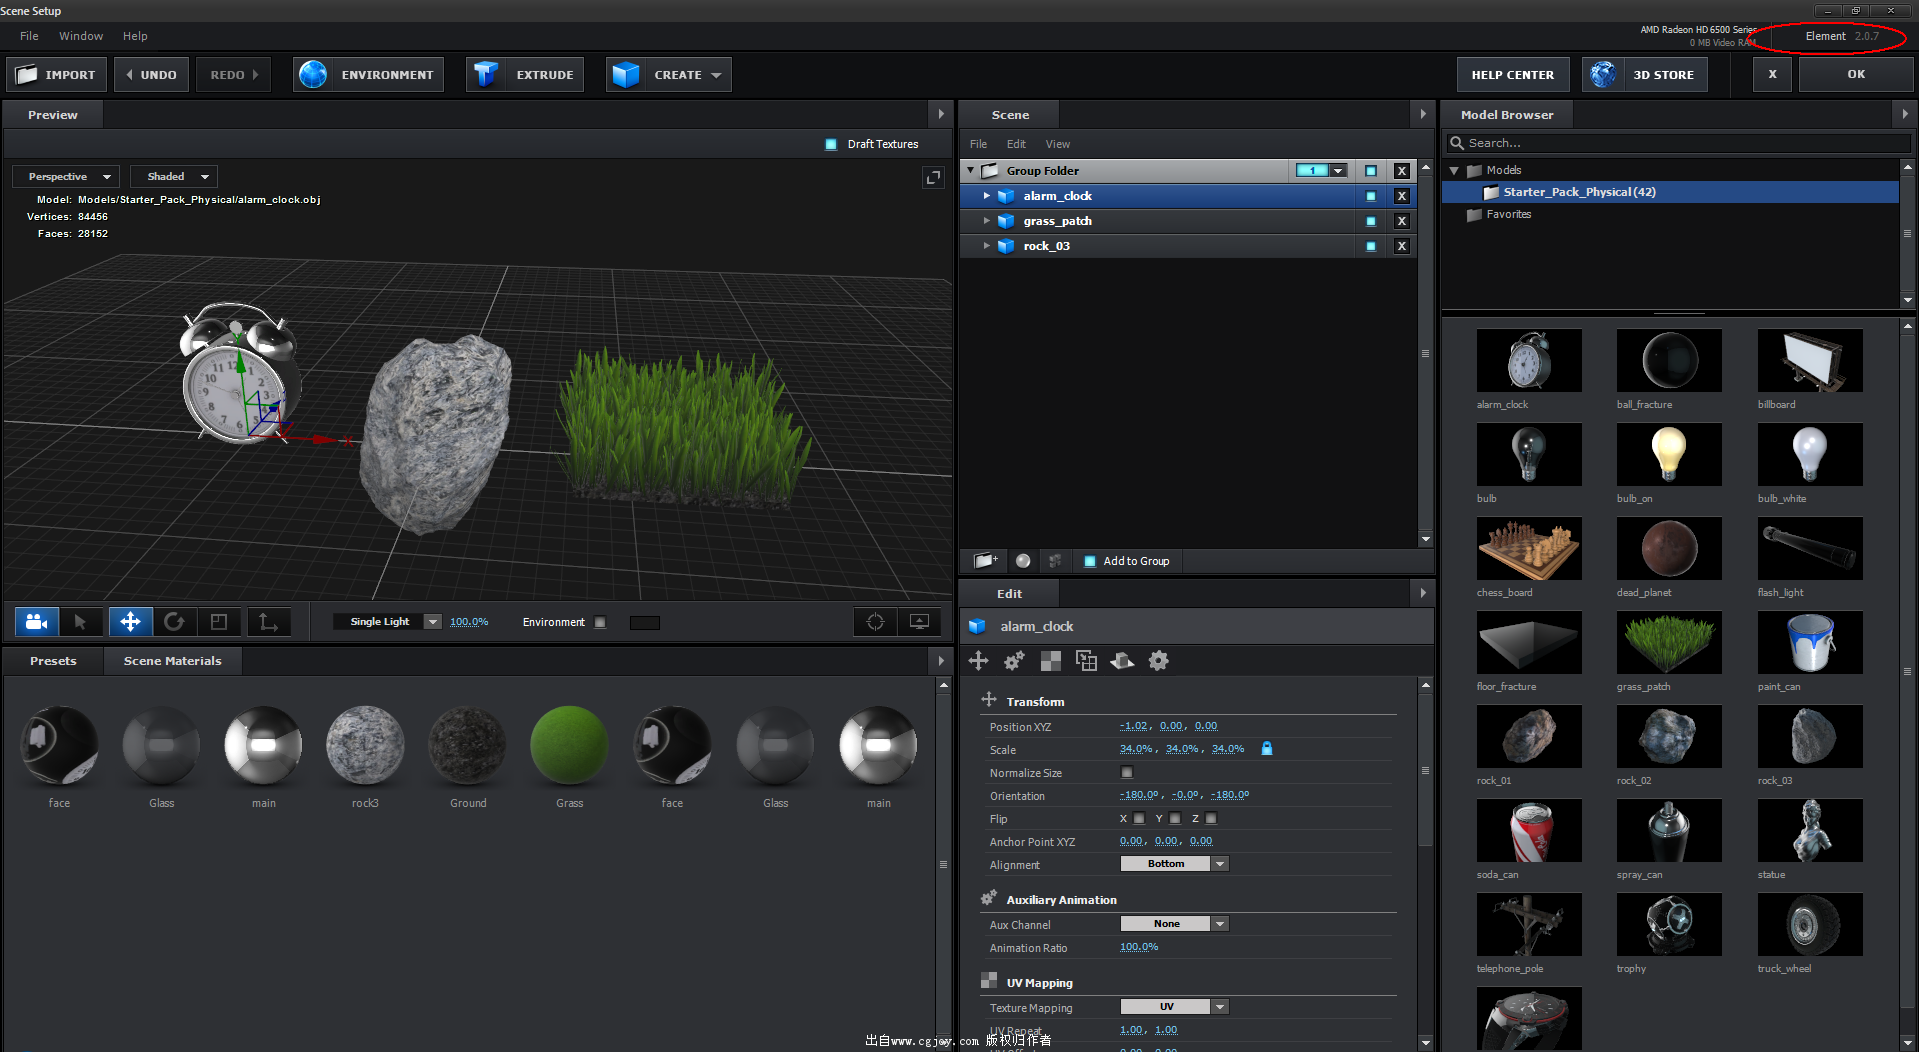
Task: Select the Grass material sphere
Action: [x=569, y=745]
